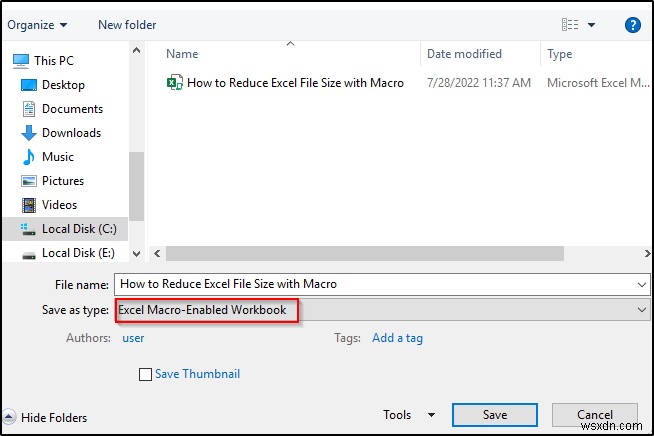The height and width of the screenshot is (436, 654).
Task: Sort by Name column header
Action: tap(182, 54)
